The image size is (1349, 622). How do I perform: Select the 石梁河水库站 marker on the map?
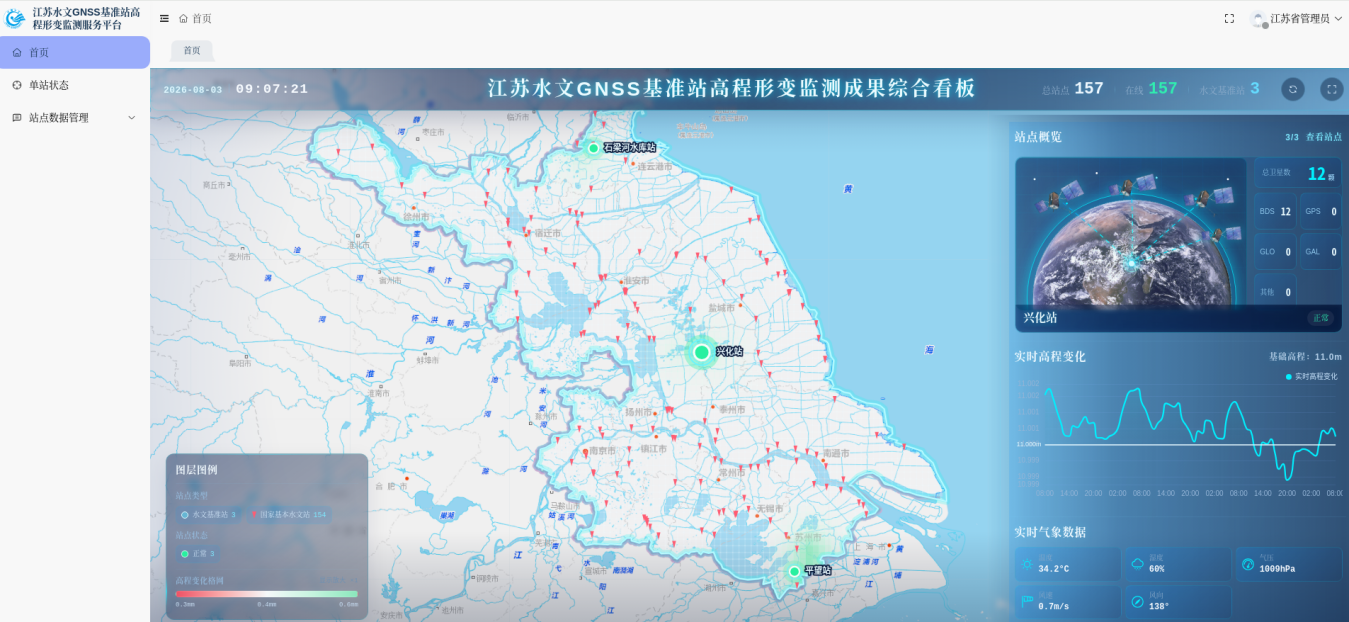[x=593, y=148]
